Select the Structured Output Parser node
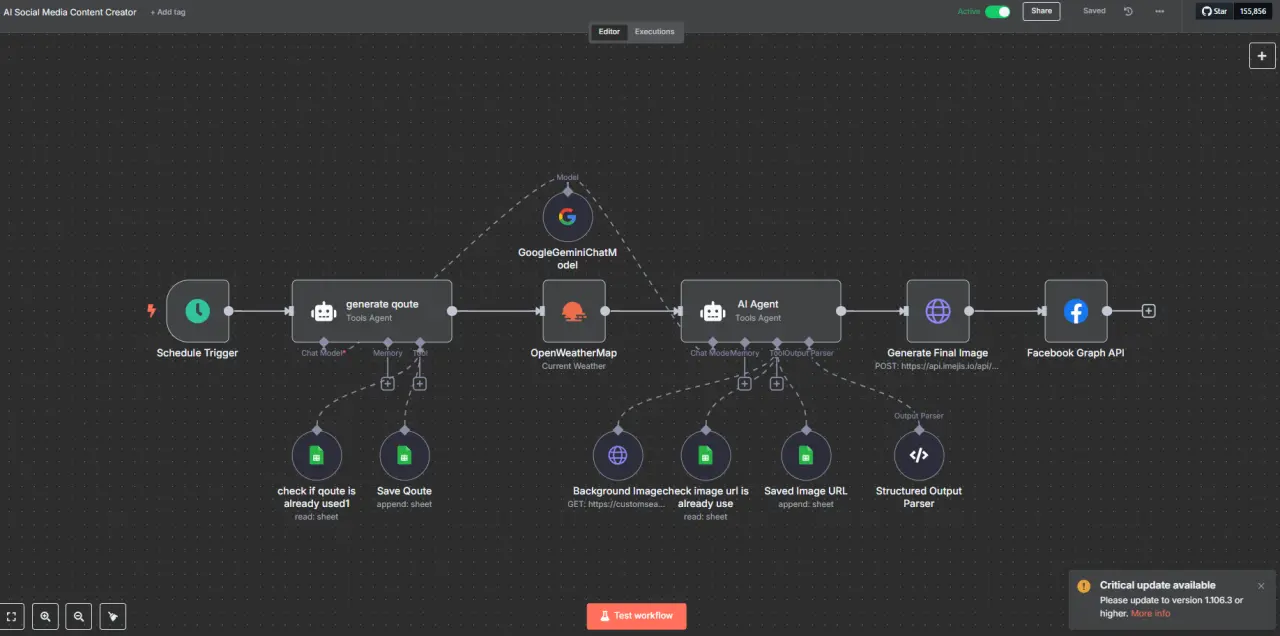1280x636 pixels. 918,456
